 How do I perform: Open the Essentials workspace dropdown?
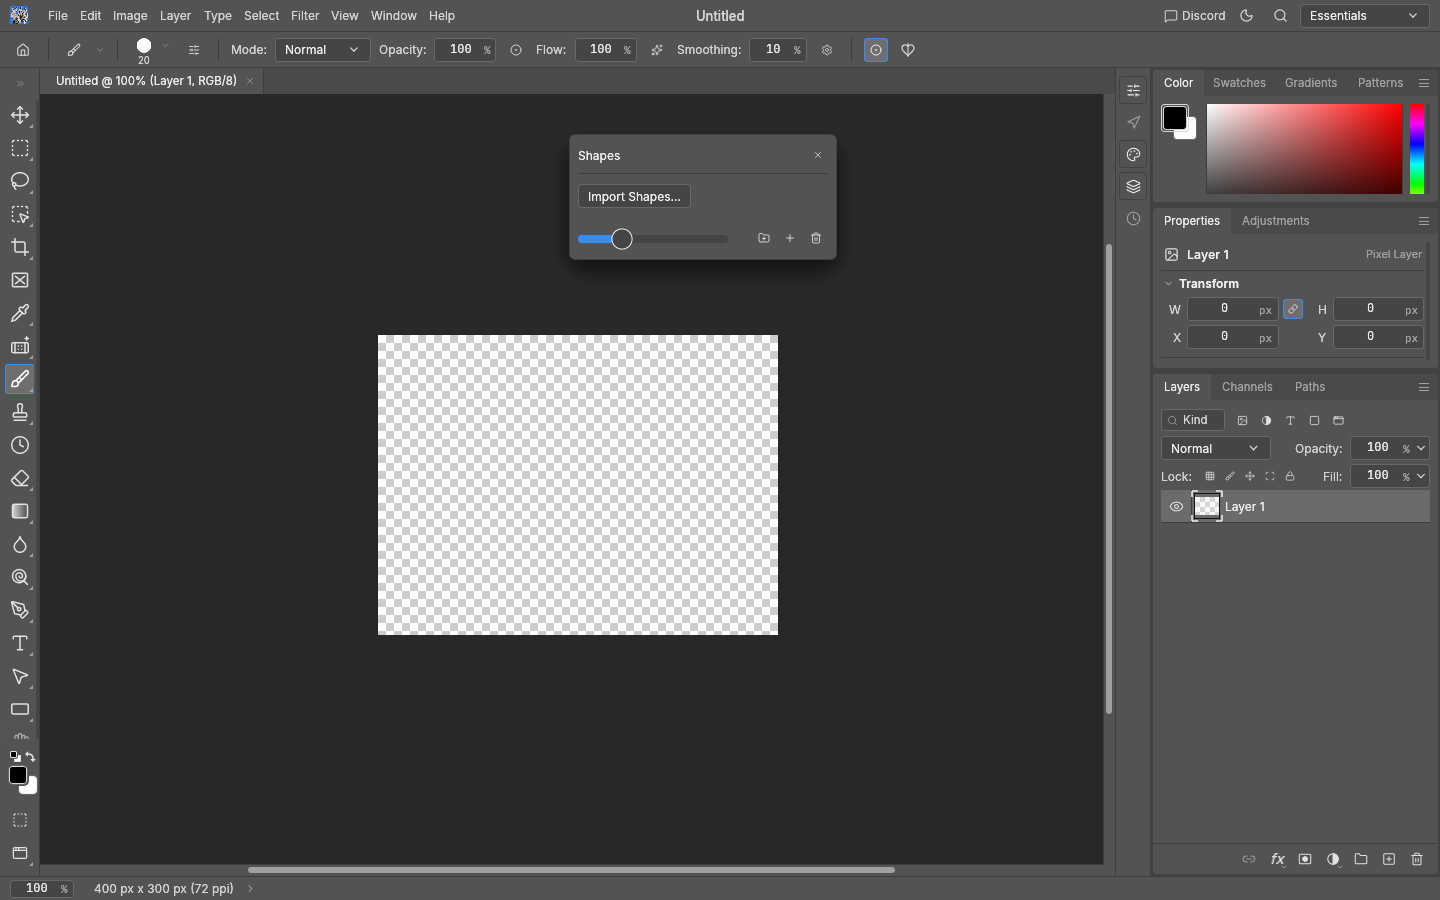(1365, 16)
